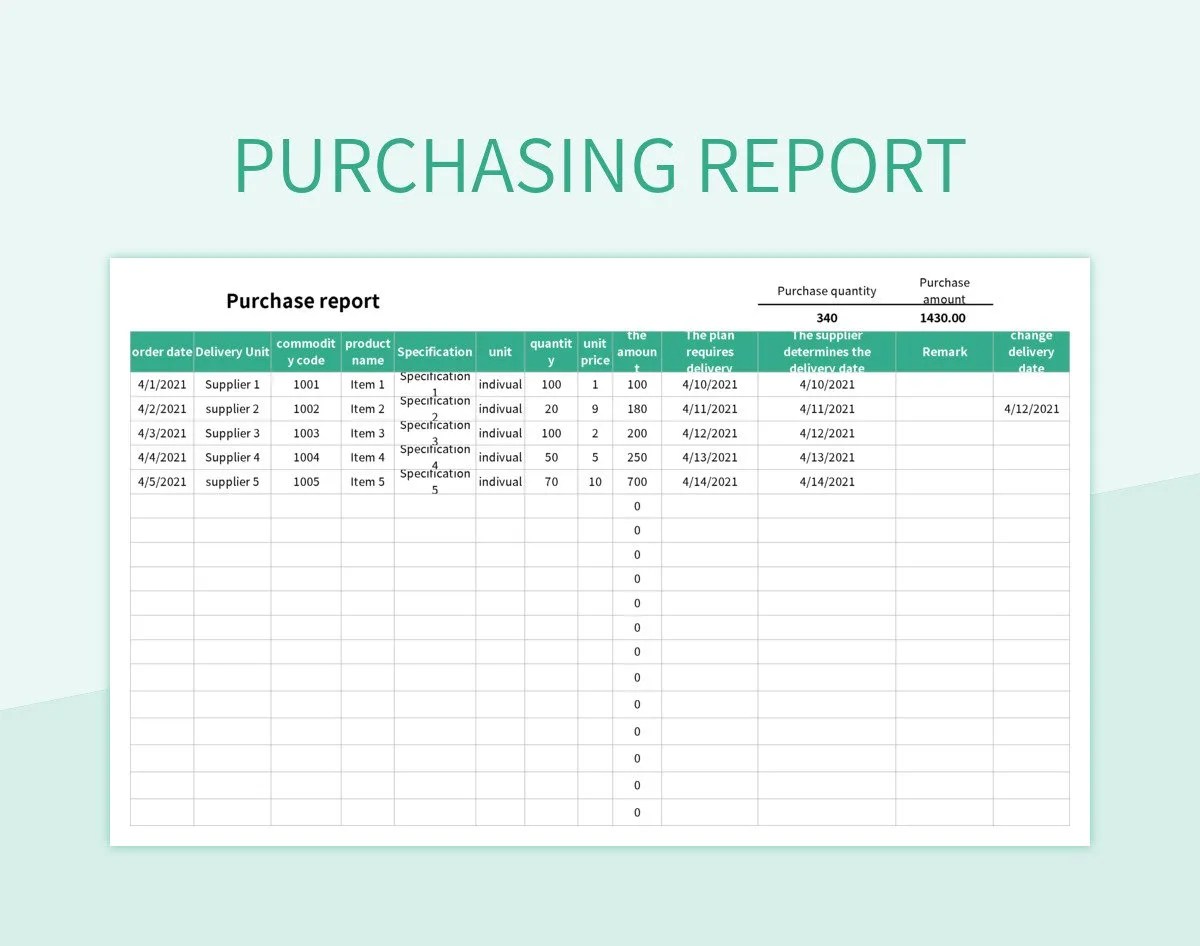
Task: Click the 'Specification' column header
Action: 435,352
